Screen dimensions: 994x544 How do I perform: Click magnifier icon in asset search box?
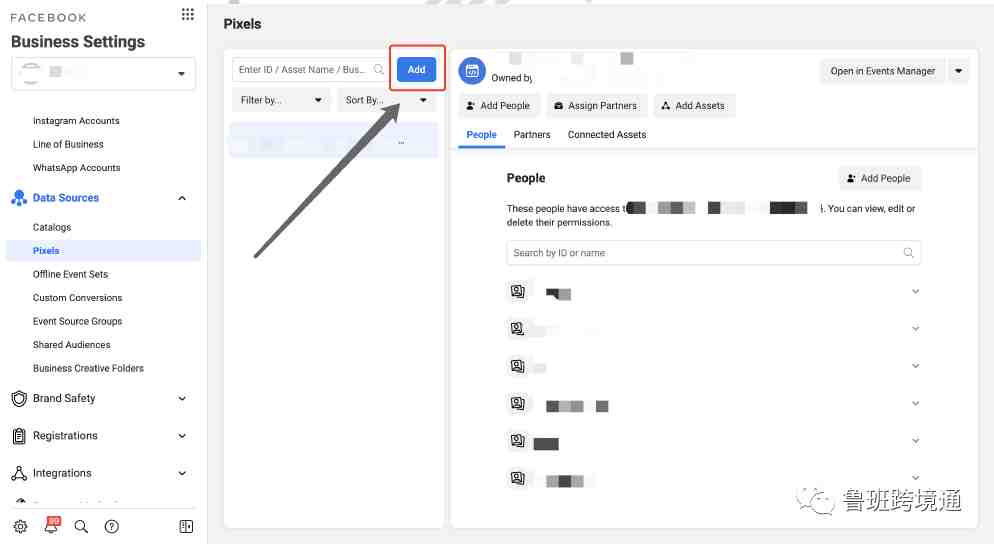[378, 69]
